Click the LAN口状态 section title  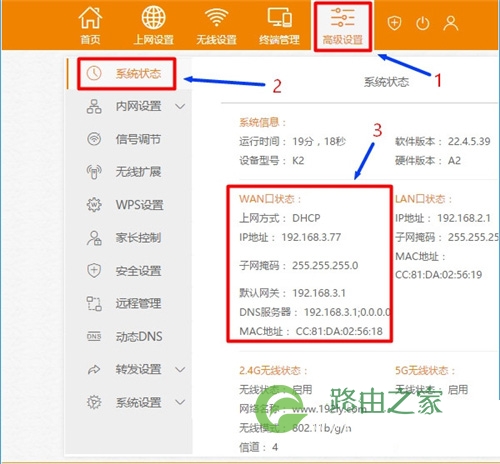point(423,199)
